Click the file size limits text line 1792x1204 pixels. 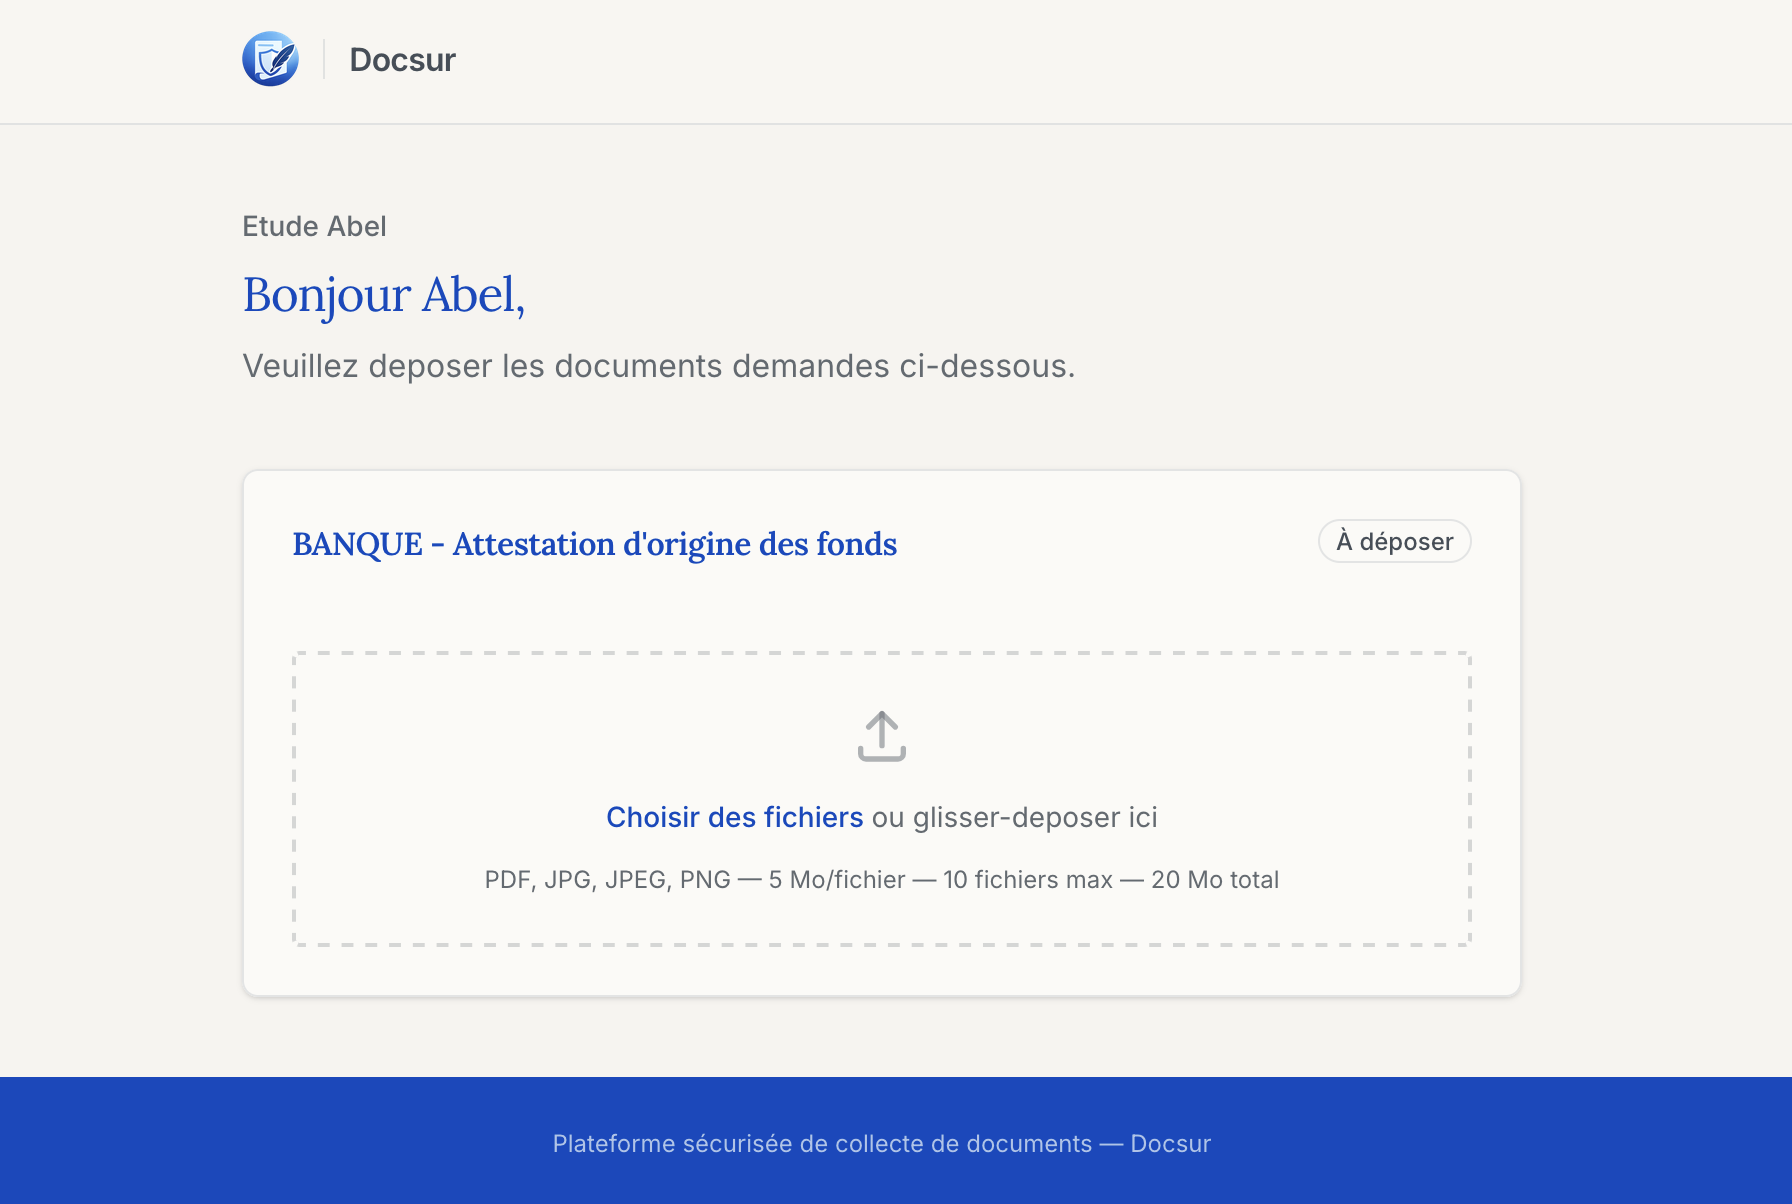[880, 880]
